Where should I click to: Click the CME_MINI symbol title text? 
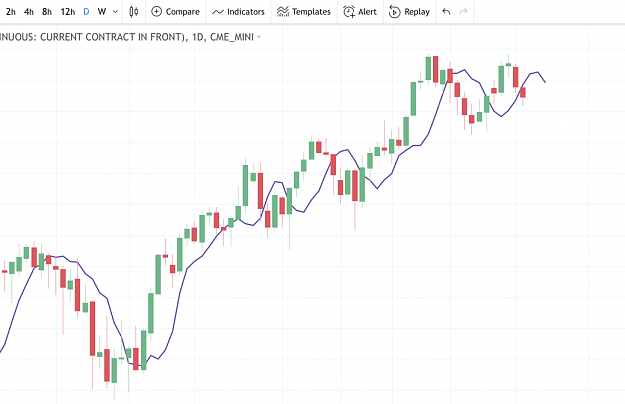pos(232,37)
